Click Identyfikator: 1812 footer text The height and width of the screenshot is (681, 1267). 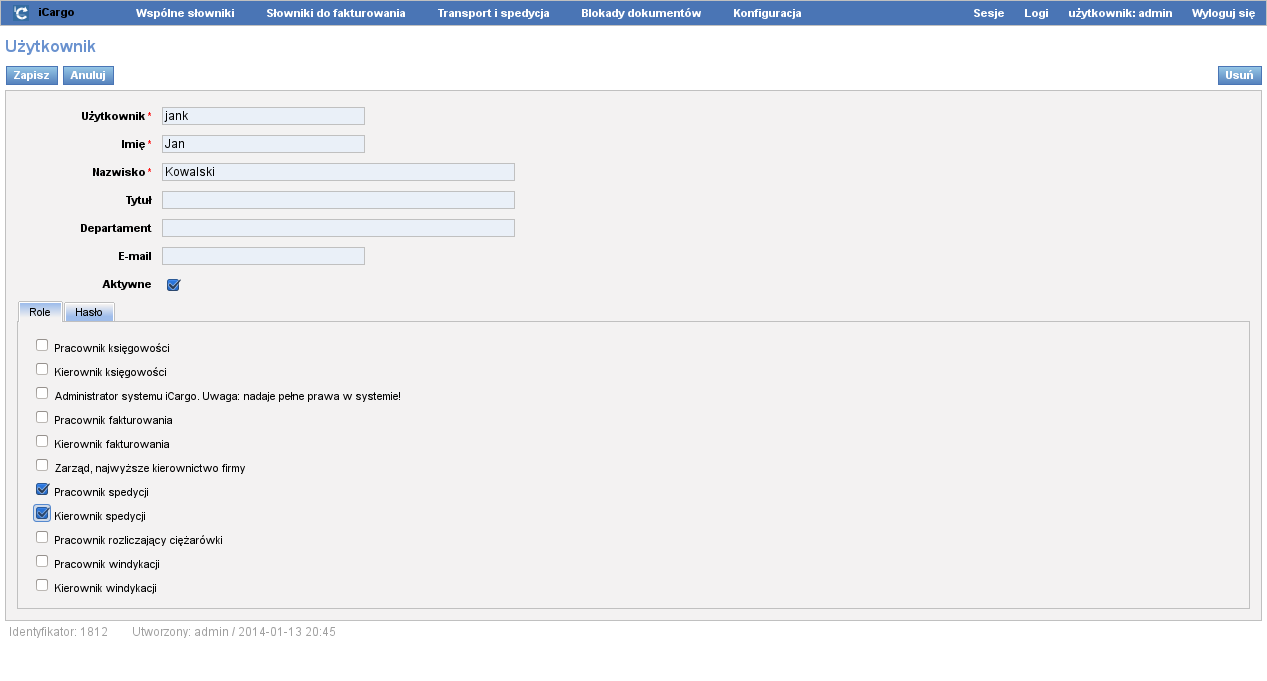coord(58,632)
